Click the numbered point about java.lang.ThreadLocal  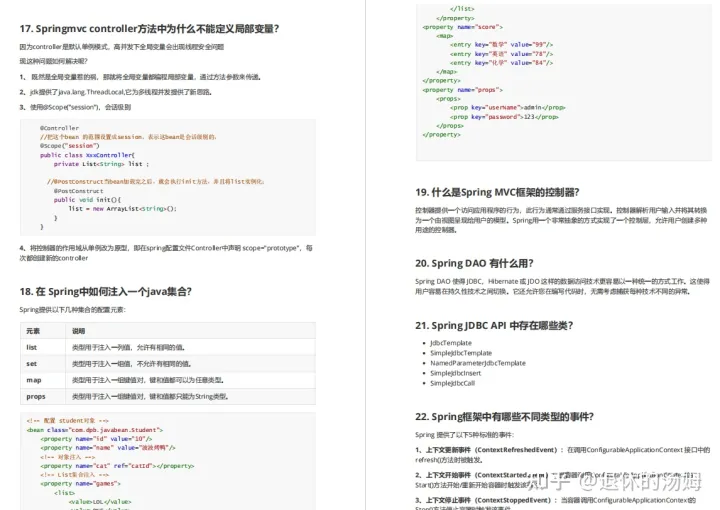(x=116, y=92)
